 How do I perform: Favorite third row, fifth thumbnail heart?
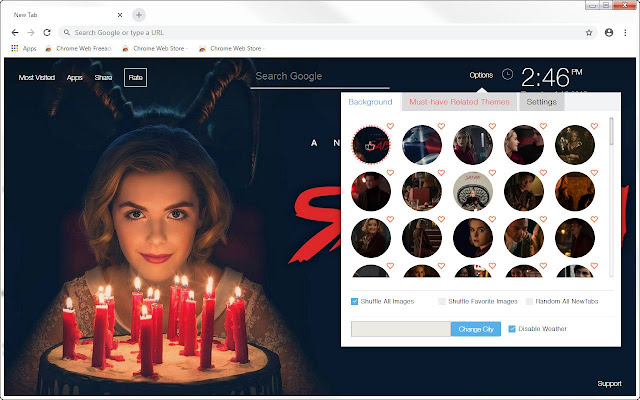click(x=594, y=219)
